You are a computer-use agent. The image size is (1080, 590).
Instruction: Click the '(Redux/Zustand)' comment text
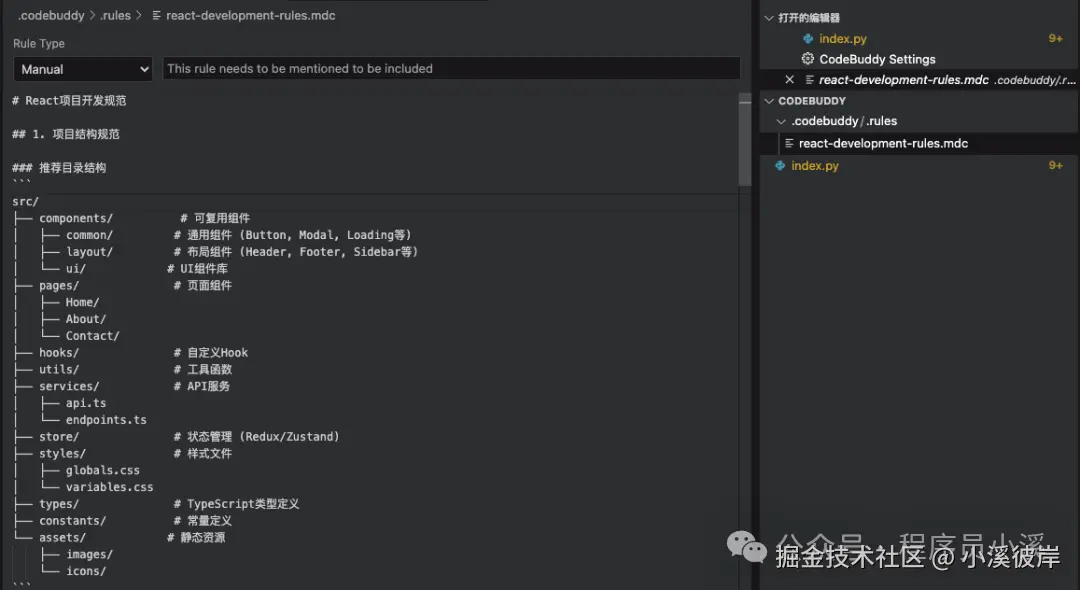289,437
